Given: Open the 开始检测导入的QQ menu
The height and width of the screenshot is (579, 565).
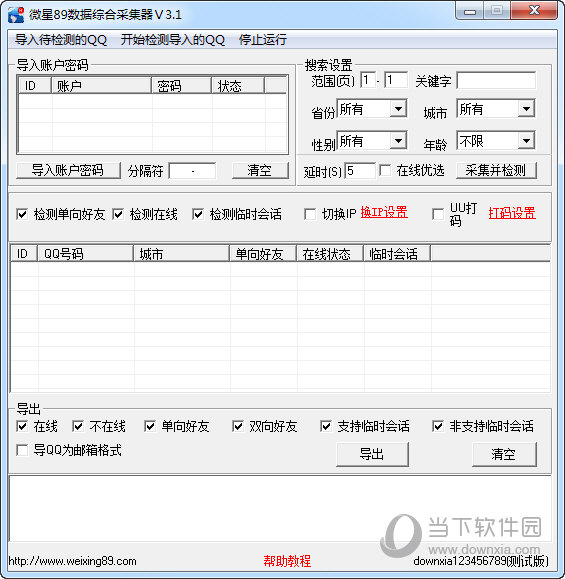Looking at the screenshot, I should point(172,40).
